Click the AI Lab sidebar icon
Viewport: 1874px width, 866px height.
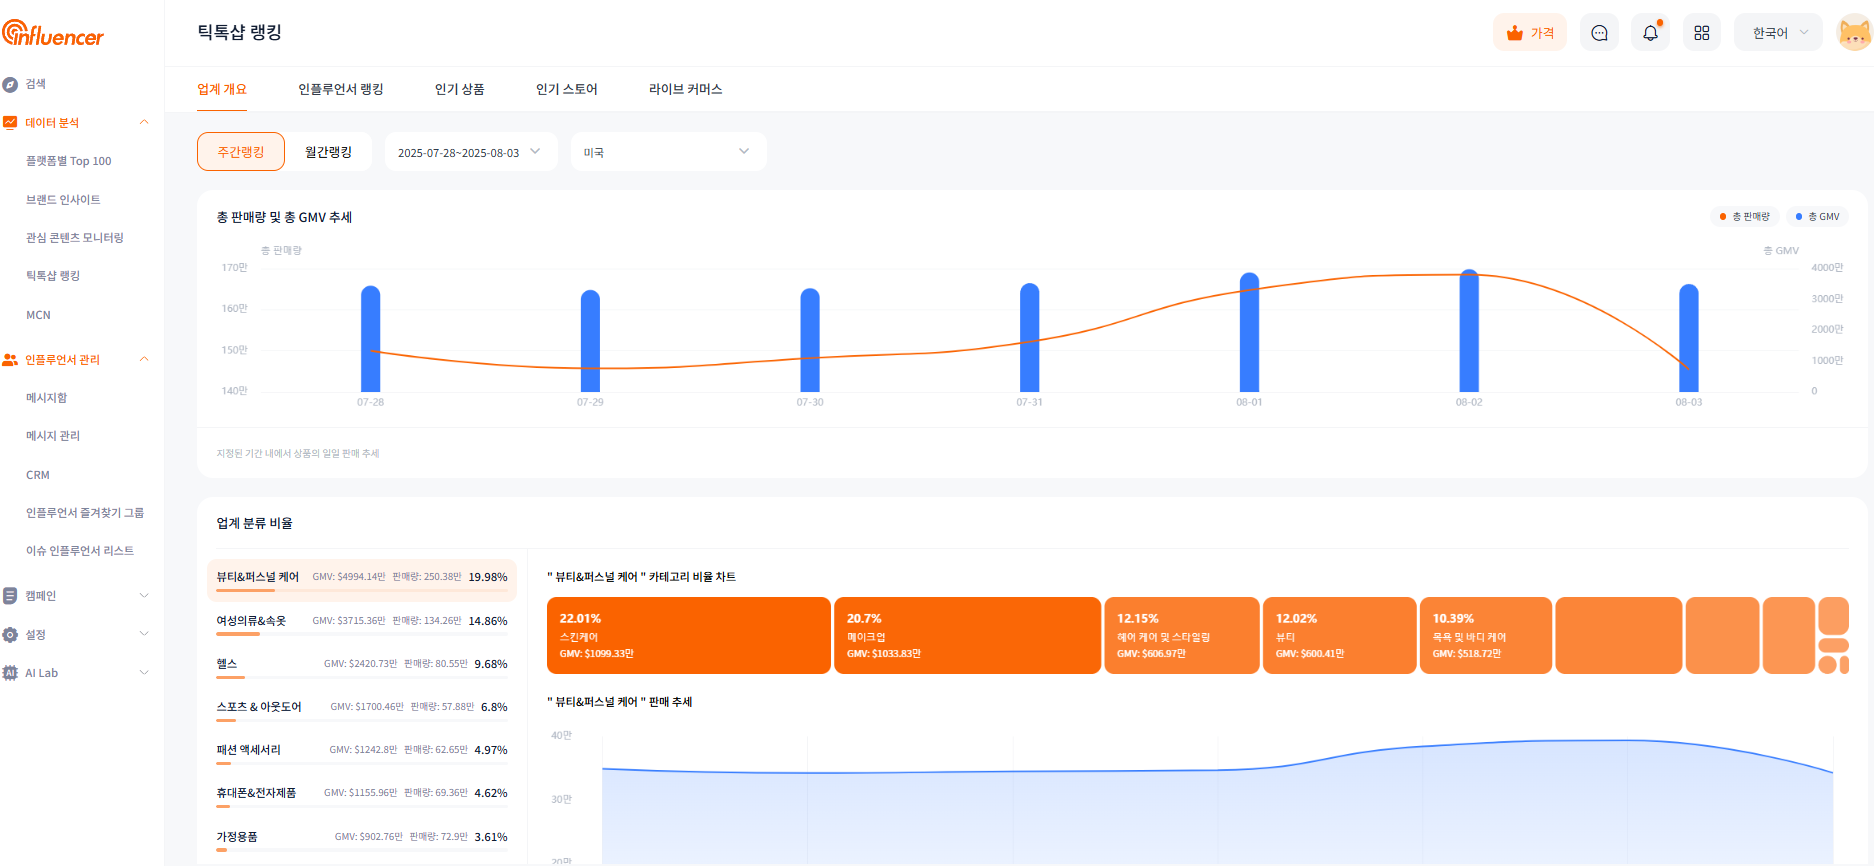point(10,673)
